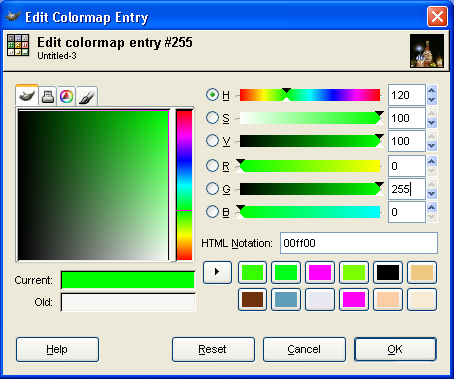Viewport: 454px width, 379px height.
Task: Decrease Hue with the down stepper arrow
Action: coord(432,100)
